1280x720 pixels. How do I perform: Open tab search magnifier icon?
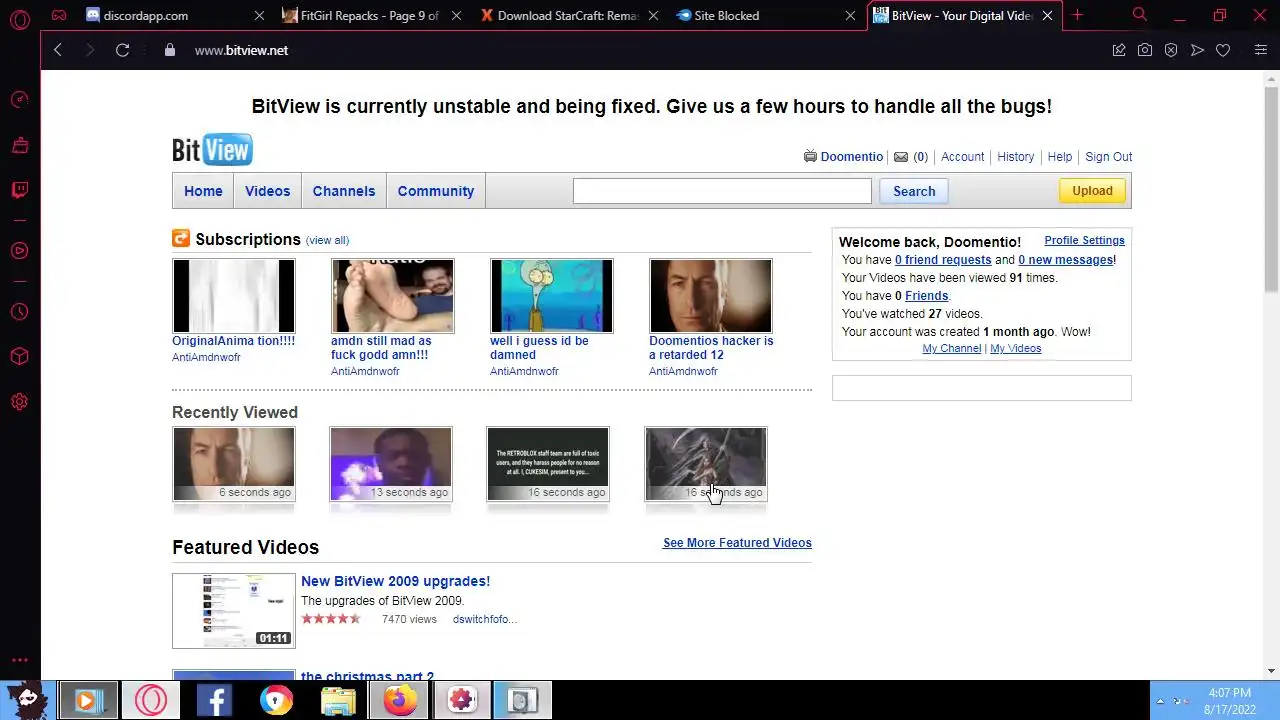[1140, 15]
